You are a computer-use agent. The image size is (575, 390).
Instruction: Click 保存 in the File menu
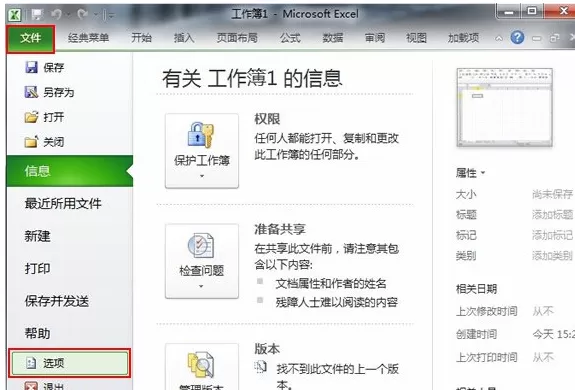click(x=44, y=67)
